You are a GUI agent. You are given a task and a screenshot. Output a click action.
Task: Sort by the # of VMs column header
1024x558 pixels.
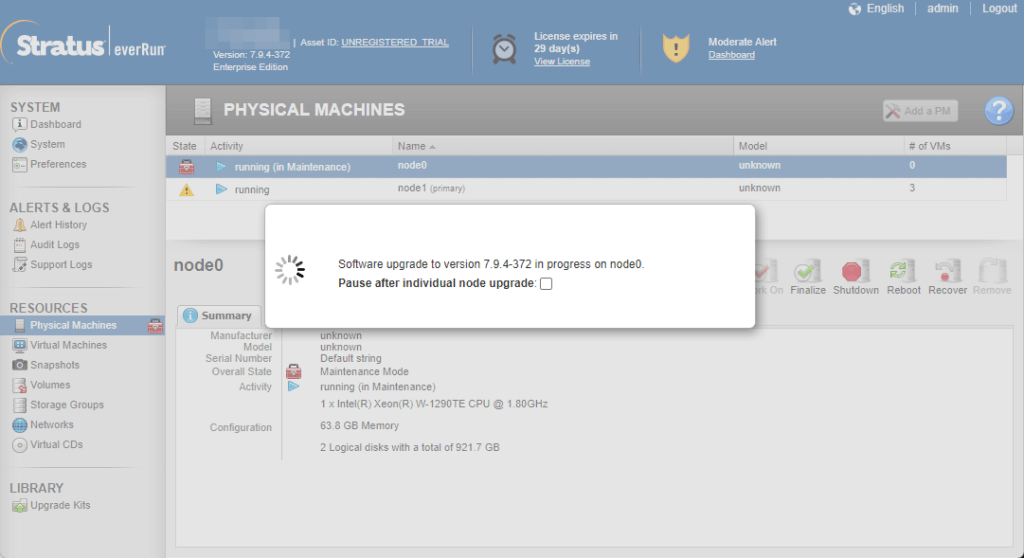click(x=955, y=146)
